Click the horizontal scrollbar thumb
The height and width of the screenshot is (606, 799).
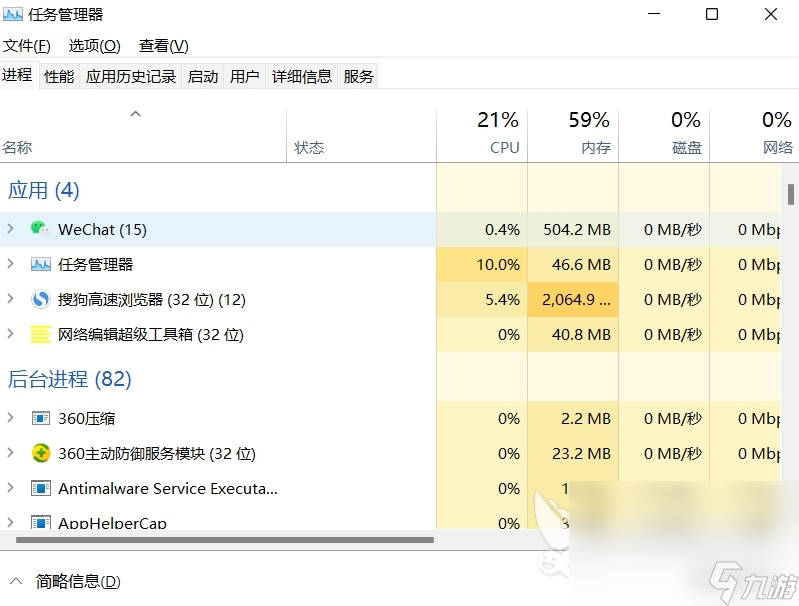pos(225,540)
